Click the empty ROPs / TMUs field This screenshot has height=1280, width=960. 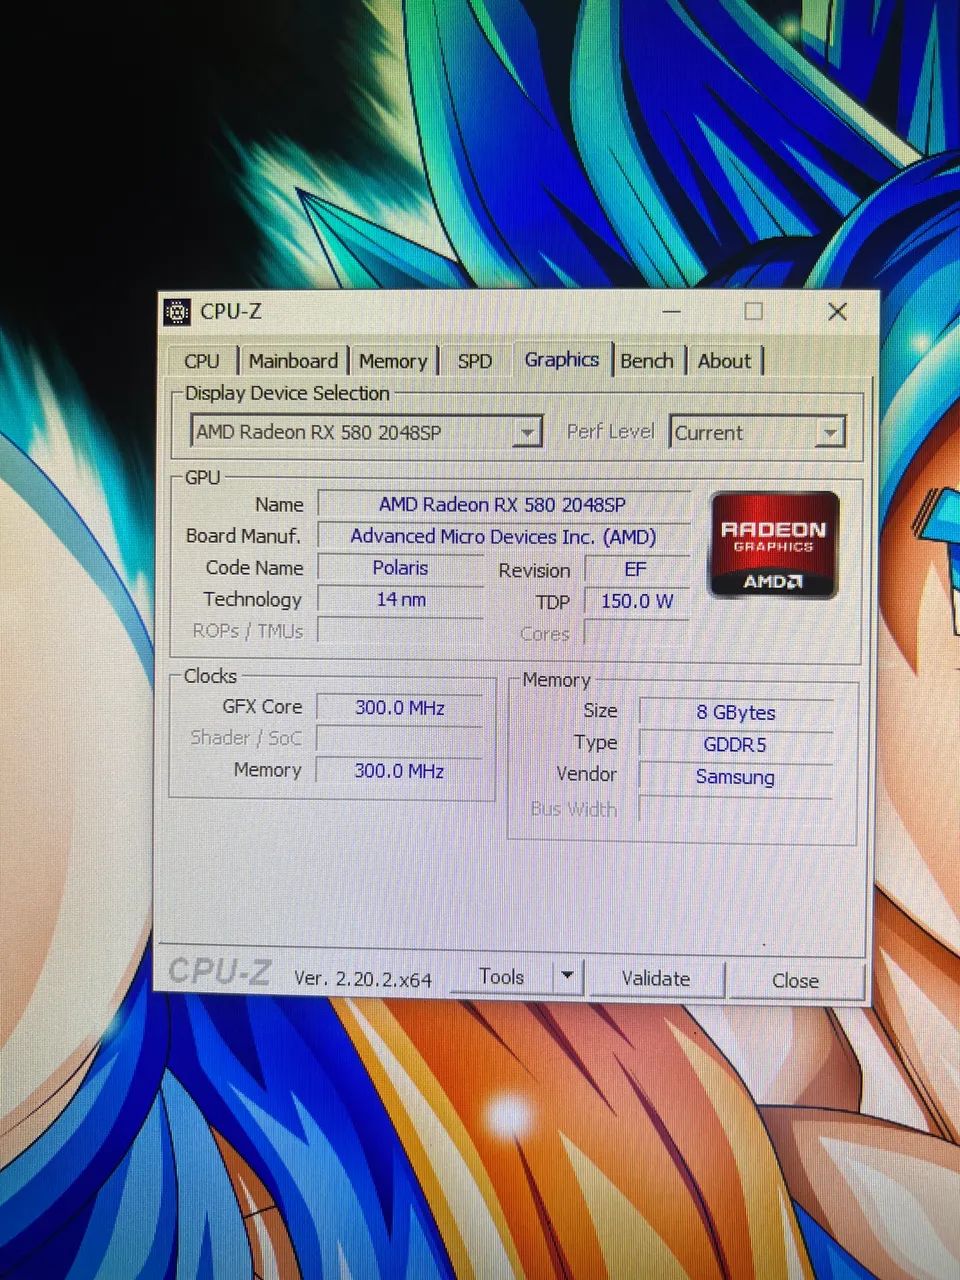pyautogui.click(x=400, y=631)
